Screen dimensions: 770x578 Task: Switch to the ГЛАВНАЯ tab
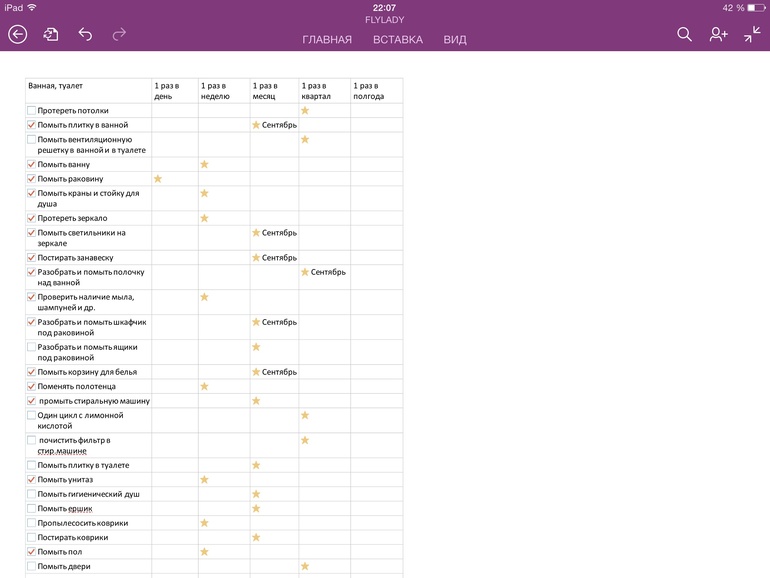327,40
